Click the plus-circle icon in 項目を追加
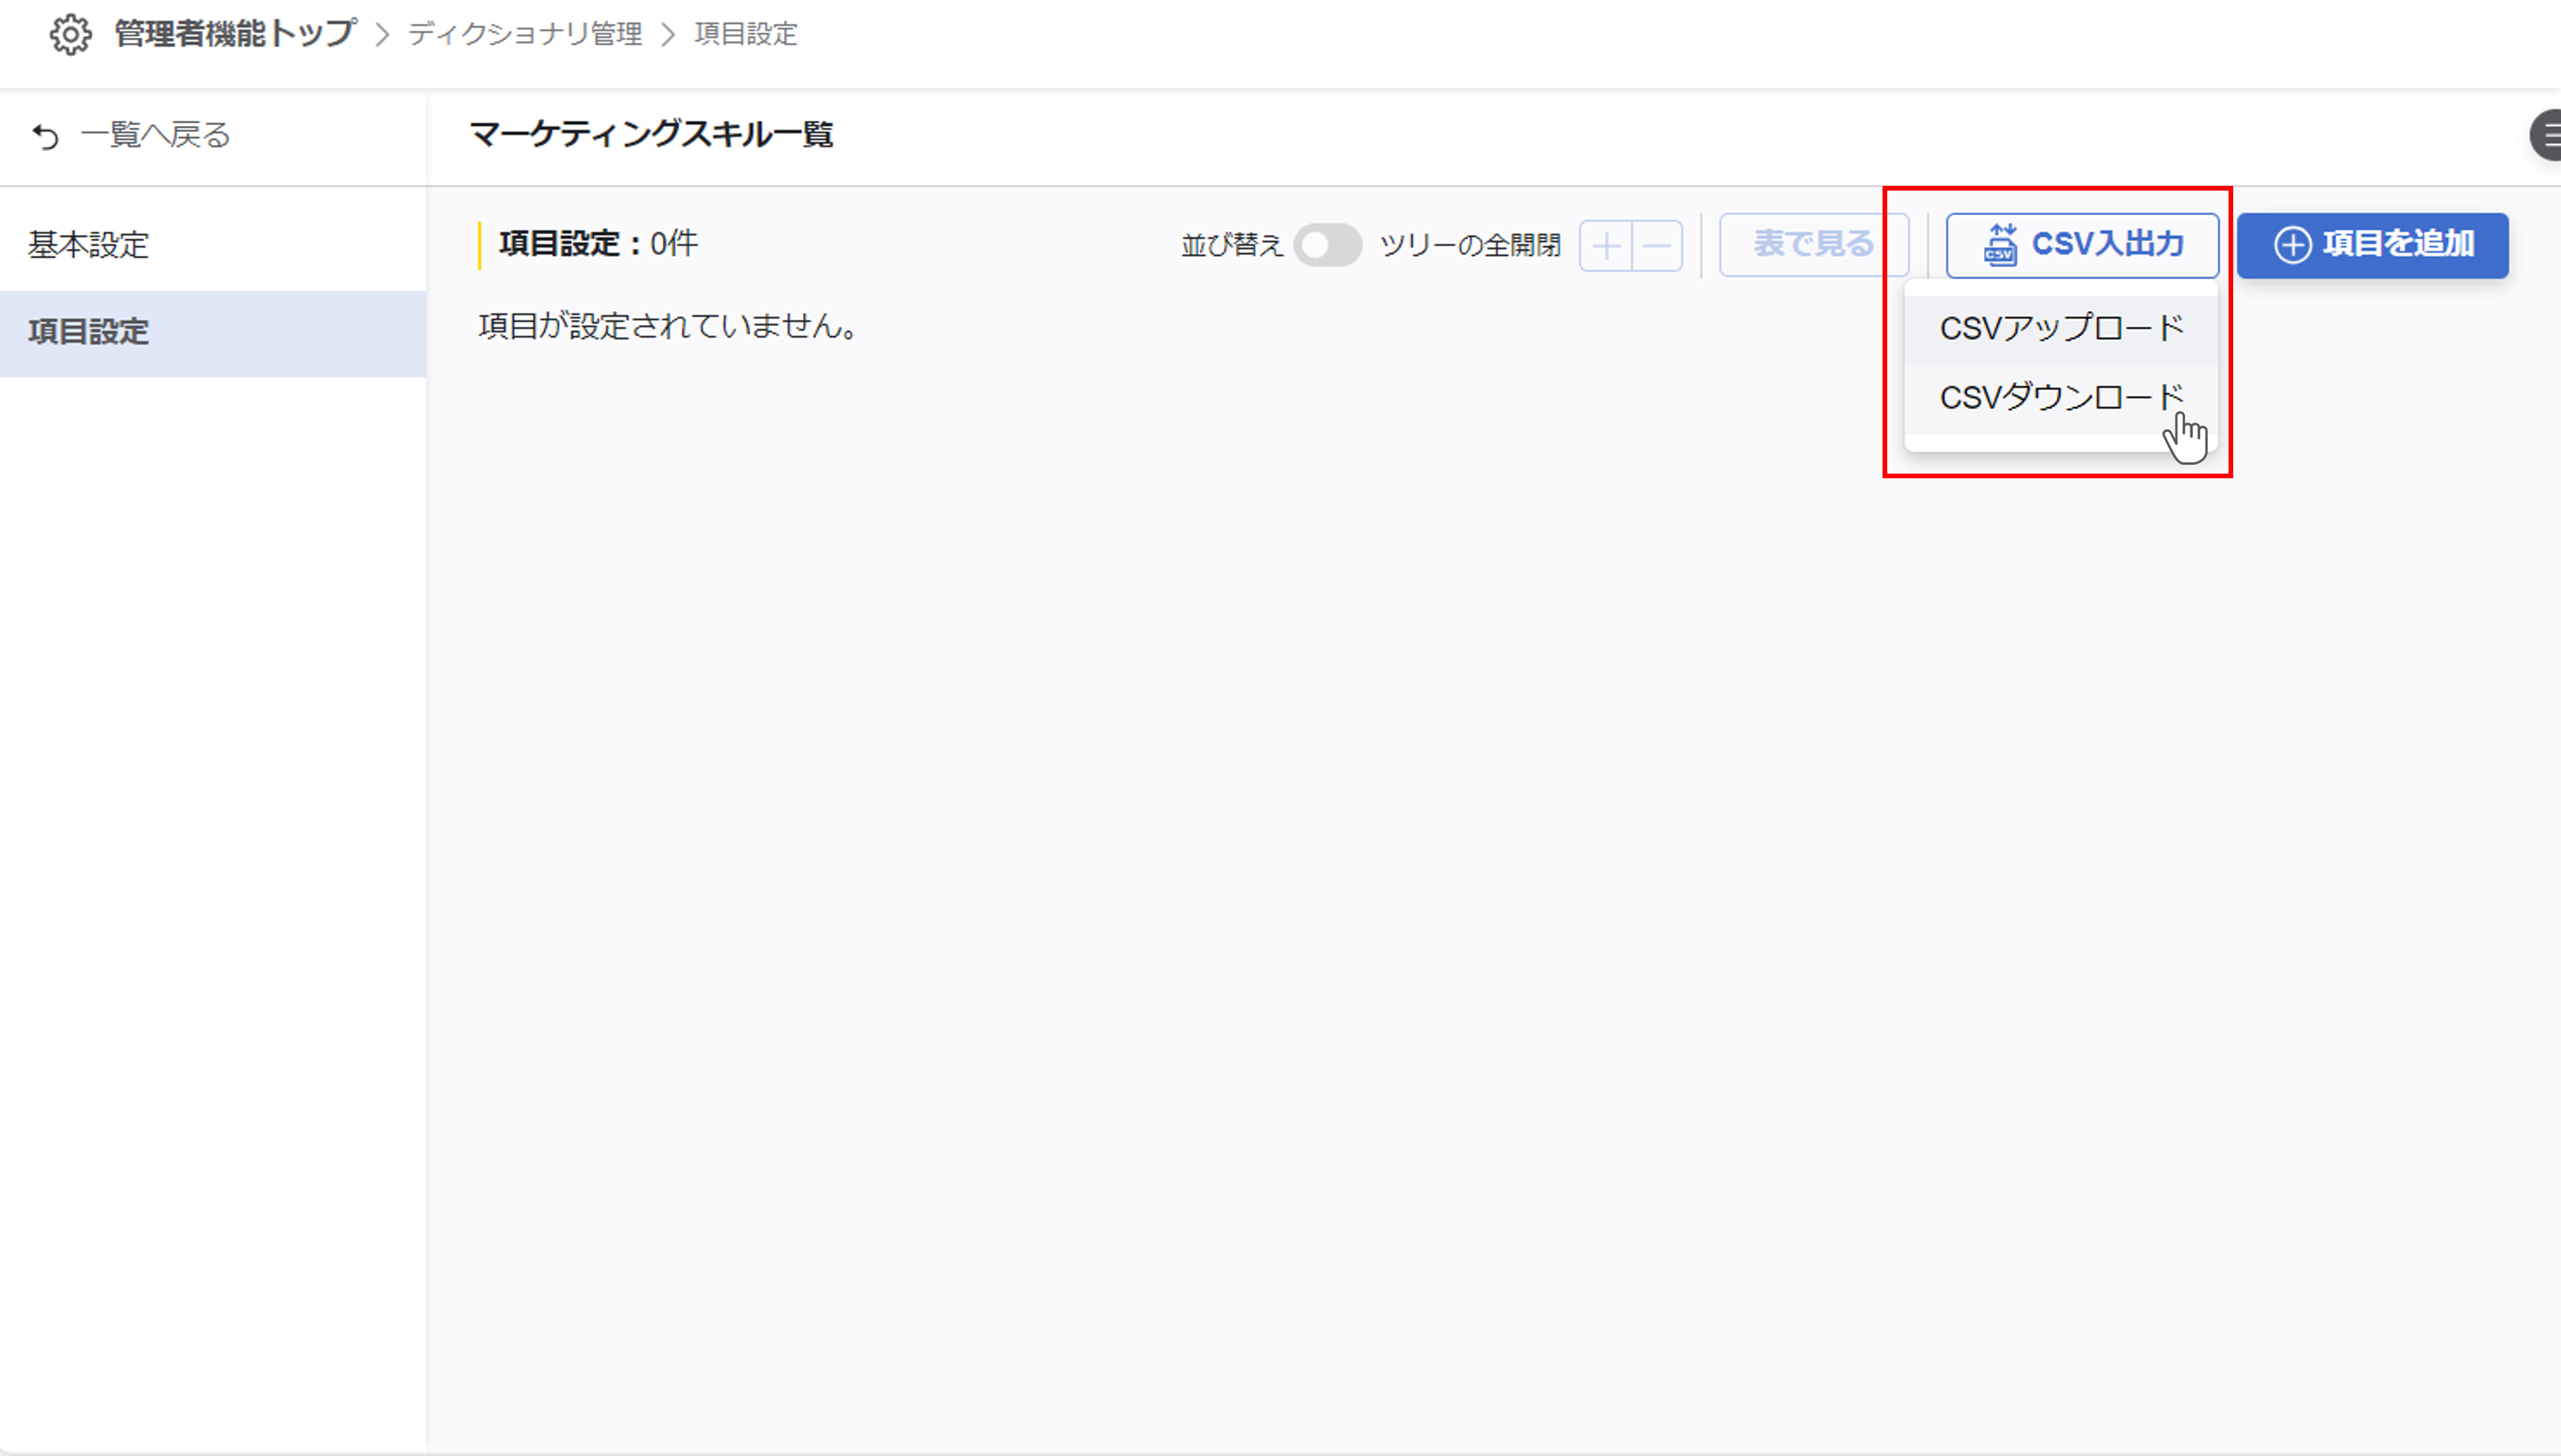 pyautogui.click(x=2292, y=245)
